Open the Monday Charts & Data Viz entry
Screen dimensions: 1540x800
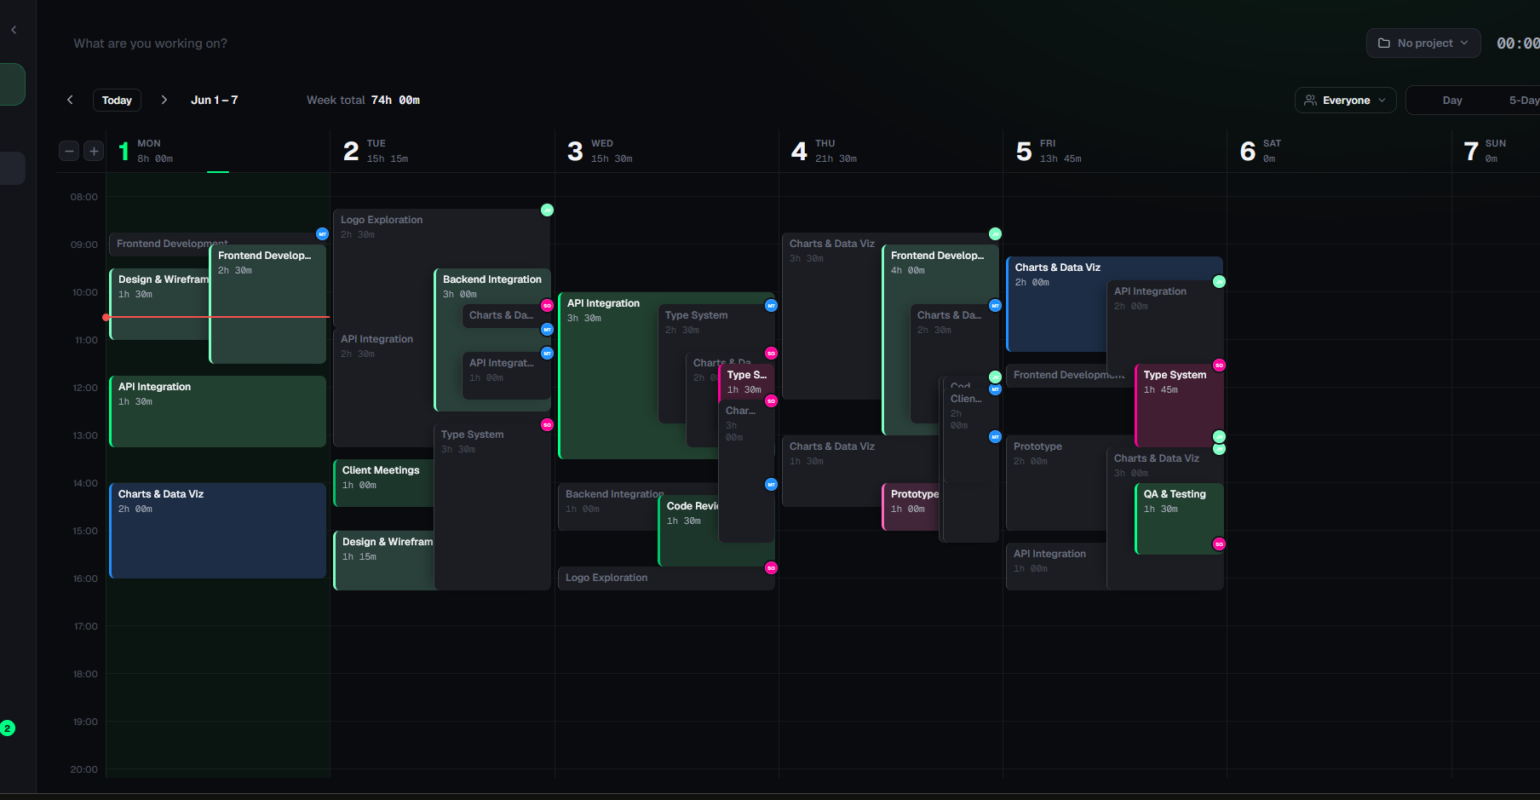click(x=218, y=531)
